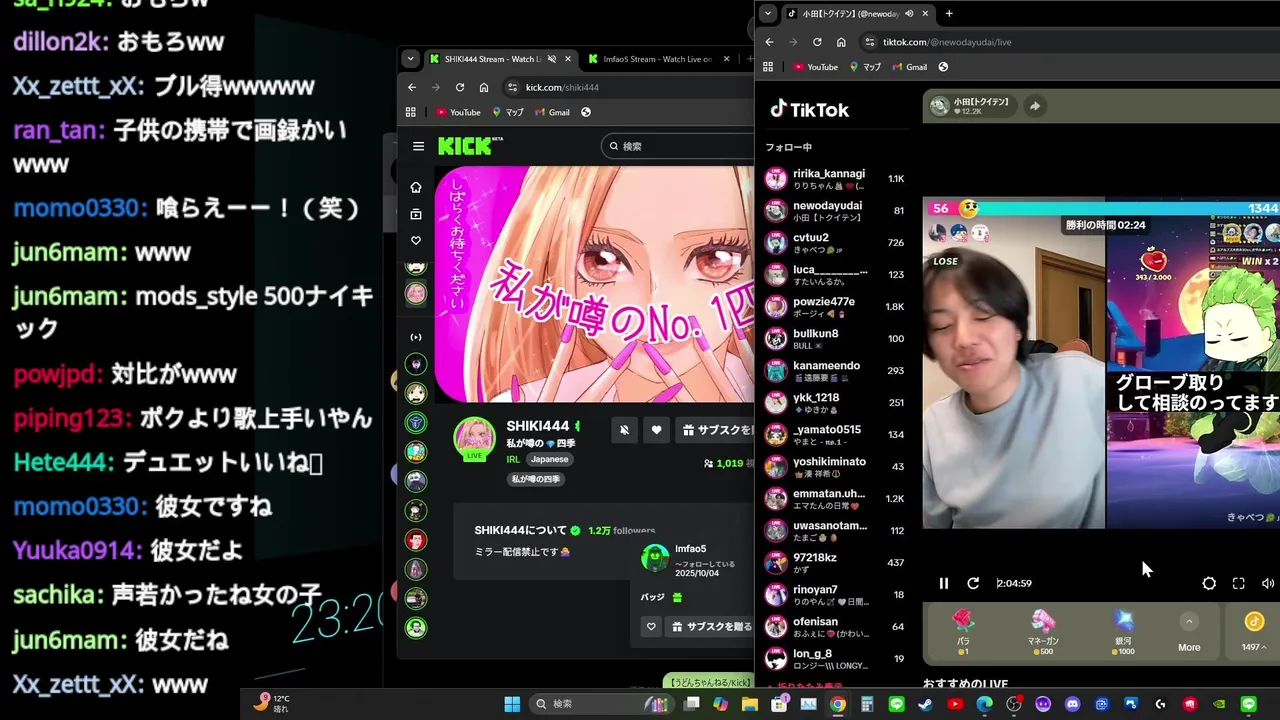Open the Kick hamburger menu
Screen dimensions: 1280x720
[x=418, y=146]
